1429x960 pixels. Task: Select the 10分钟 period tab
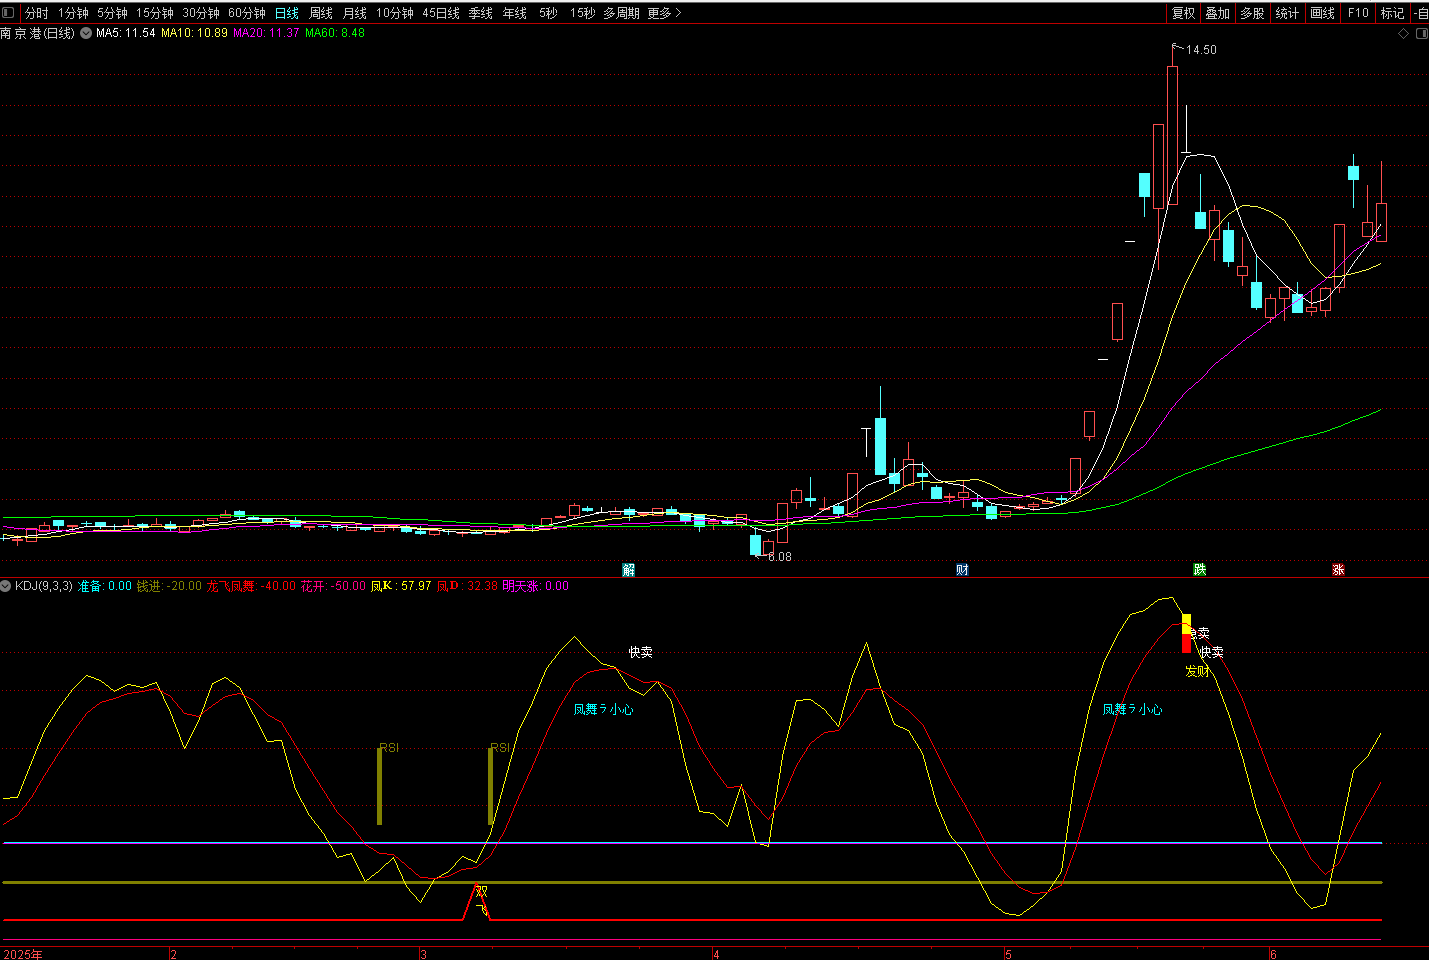(x=395, y=13)
